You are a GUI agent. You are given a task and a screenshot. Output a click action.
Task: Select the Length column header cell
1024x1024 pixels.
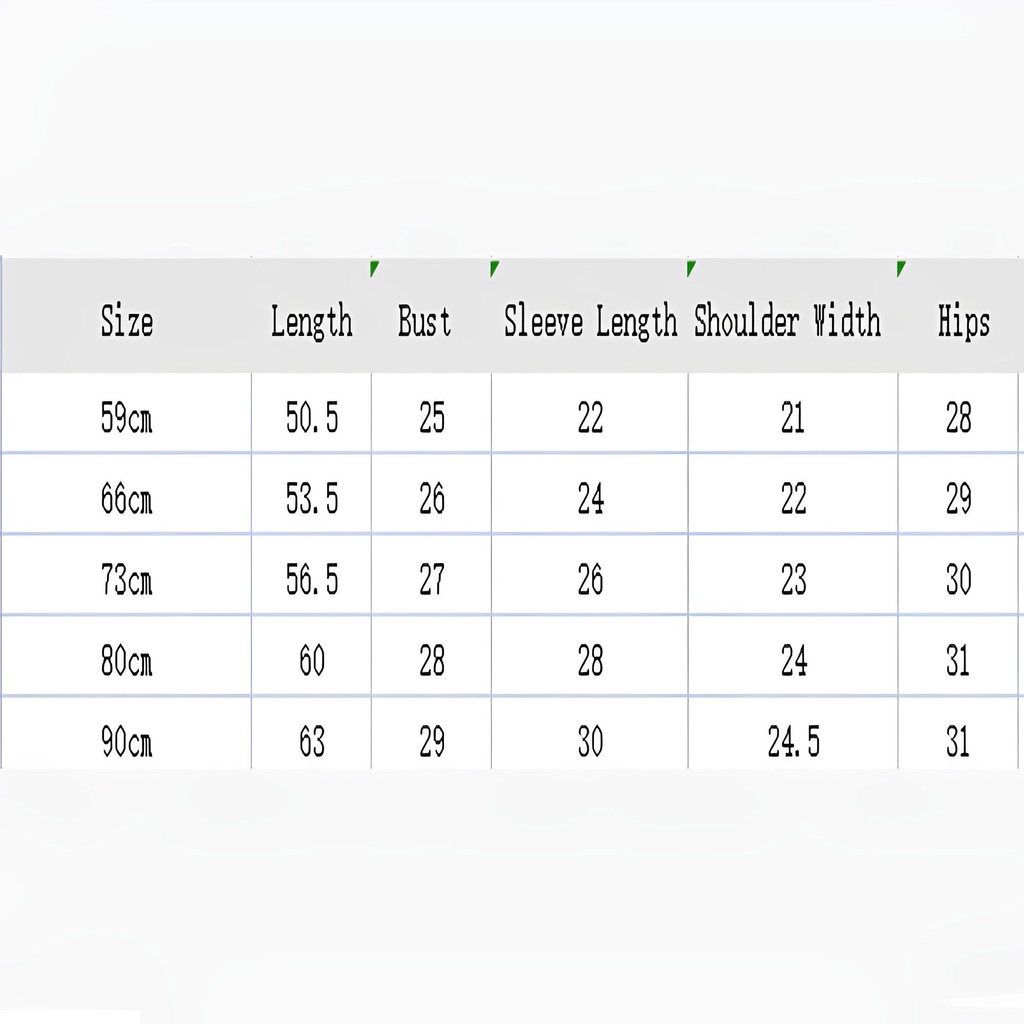tap(311, 322)
